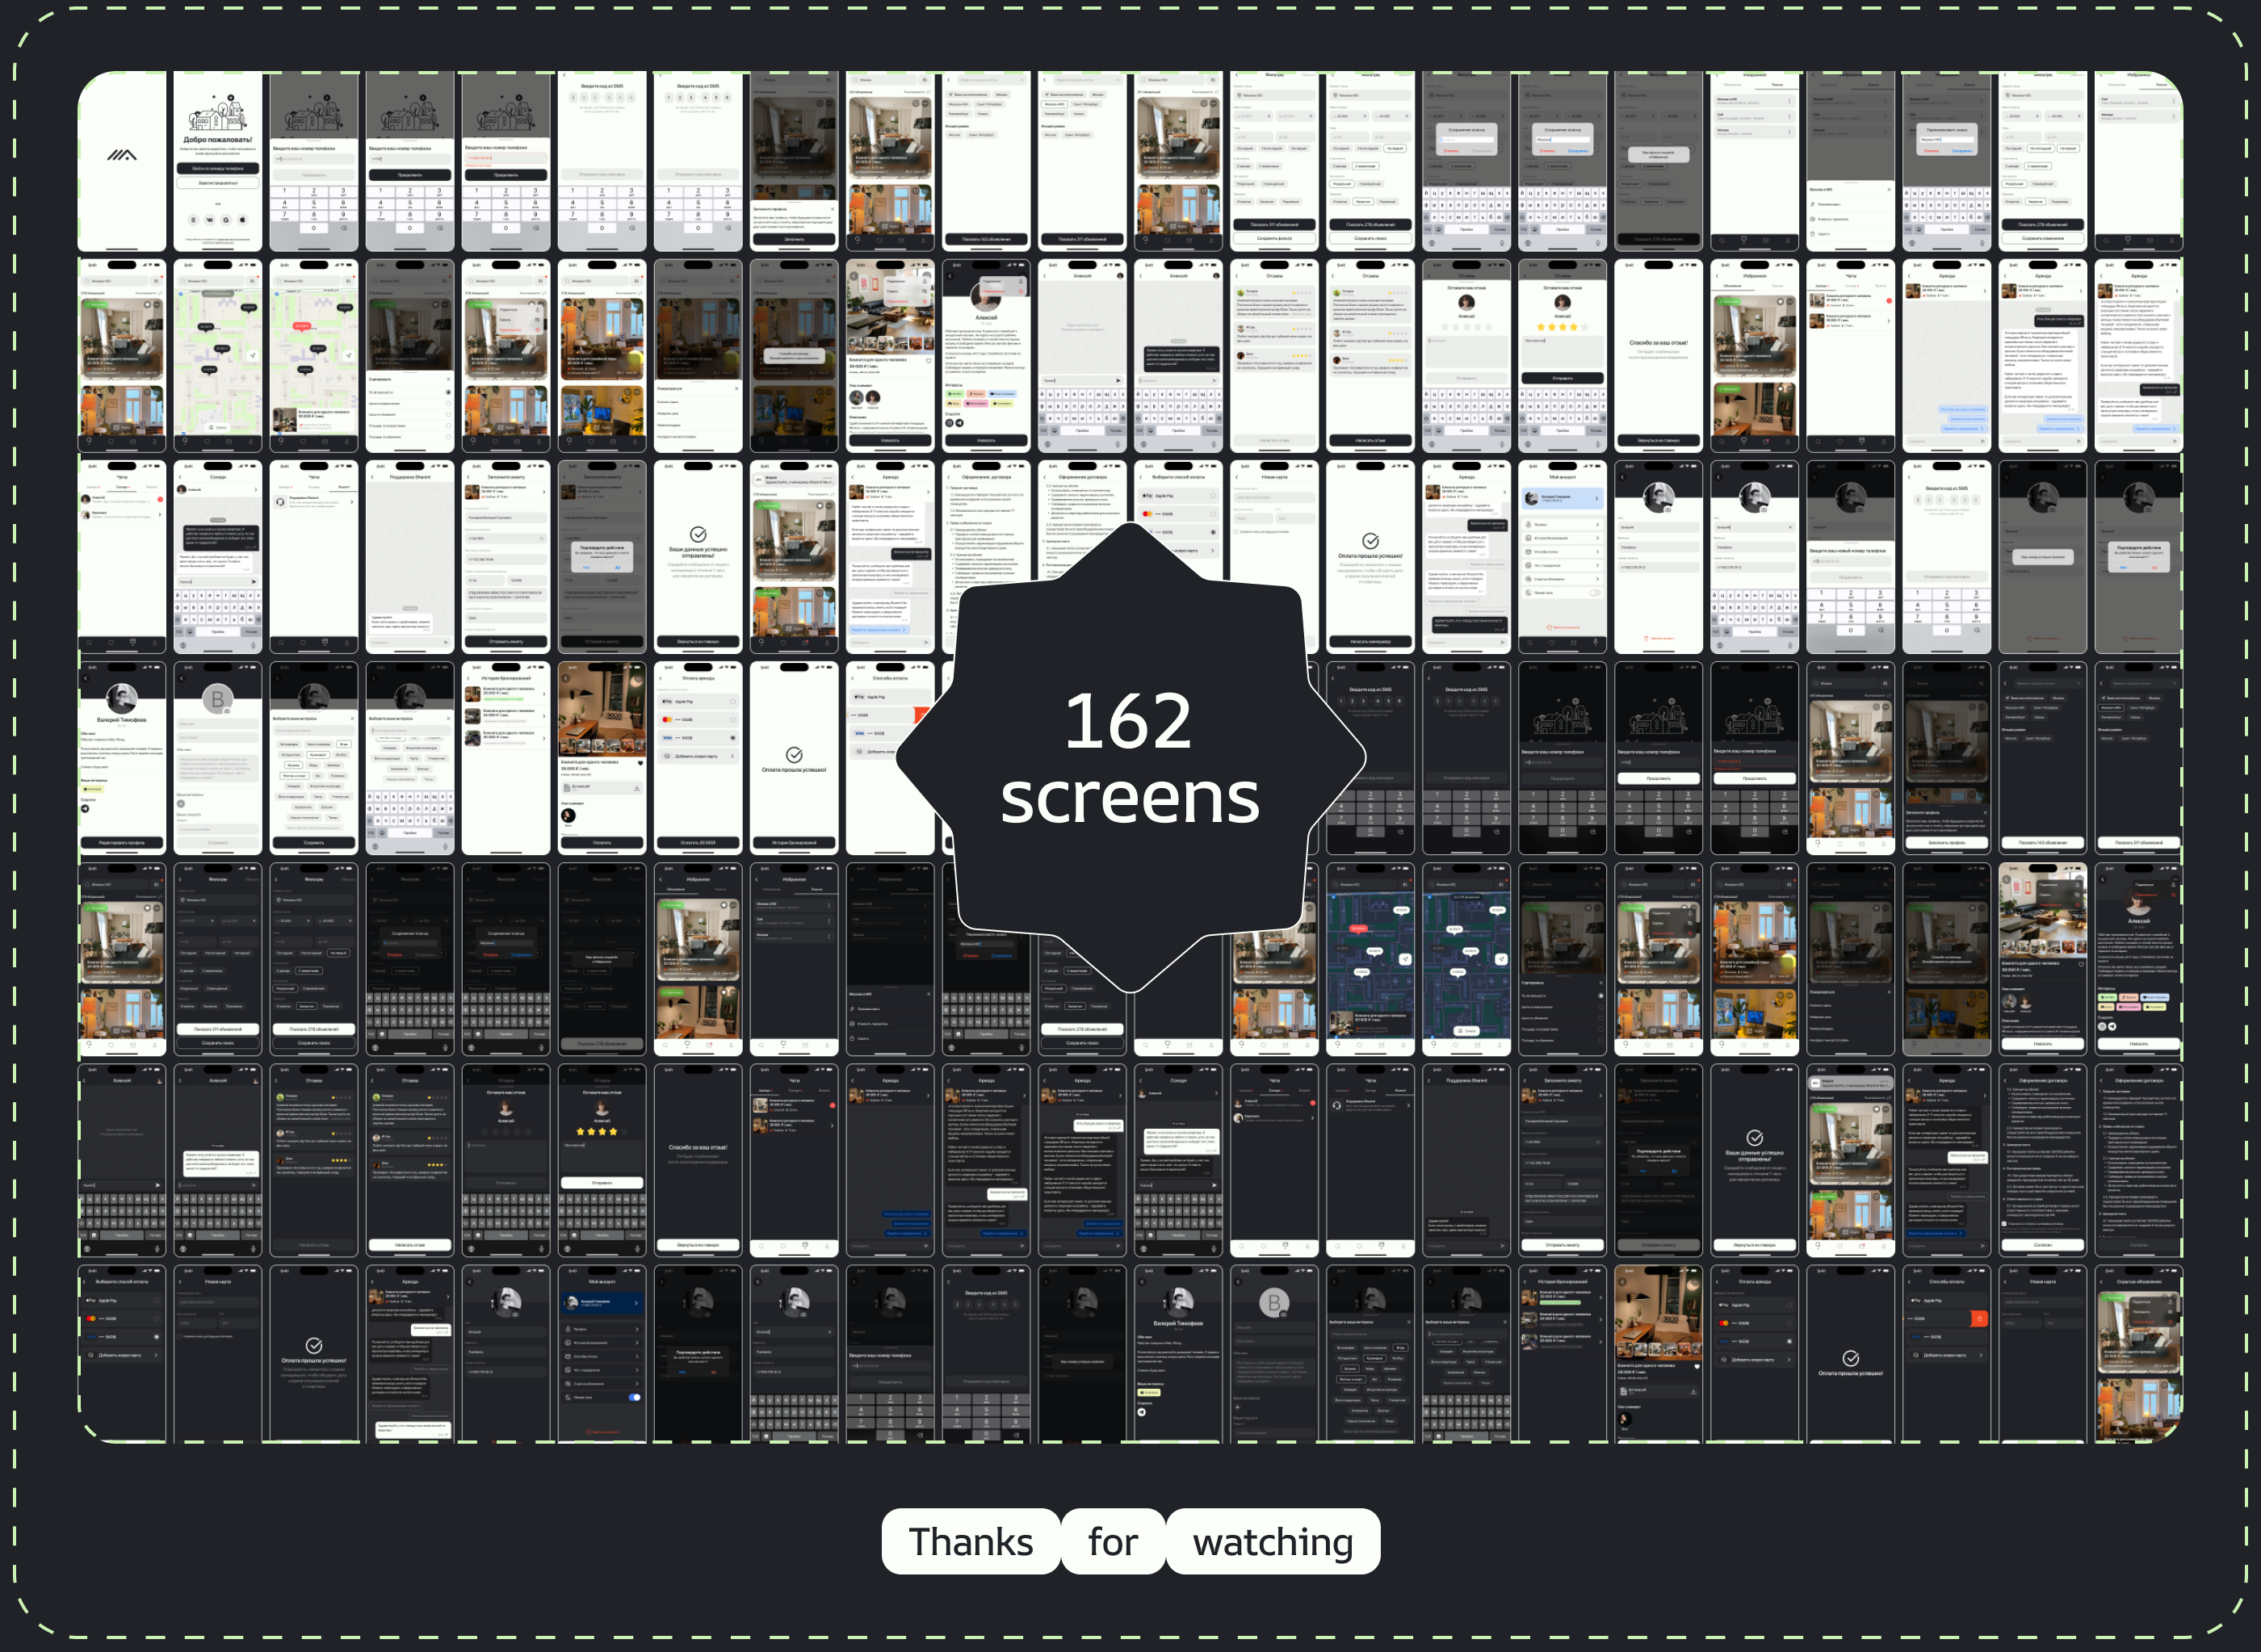Open 'Добавить новую карту' chevron on dark payment screen
The width and height of the screenshot is (2261, 1652).
156,1356
